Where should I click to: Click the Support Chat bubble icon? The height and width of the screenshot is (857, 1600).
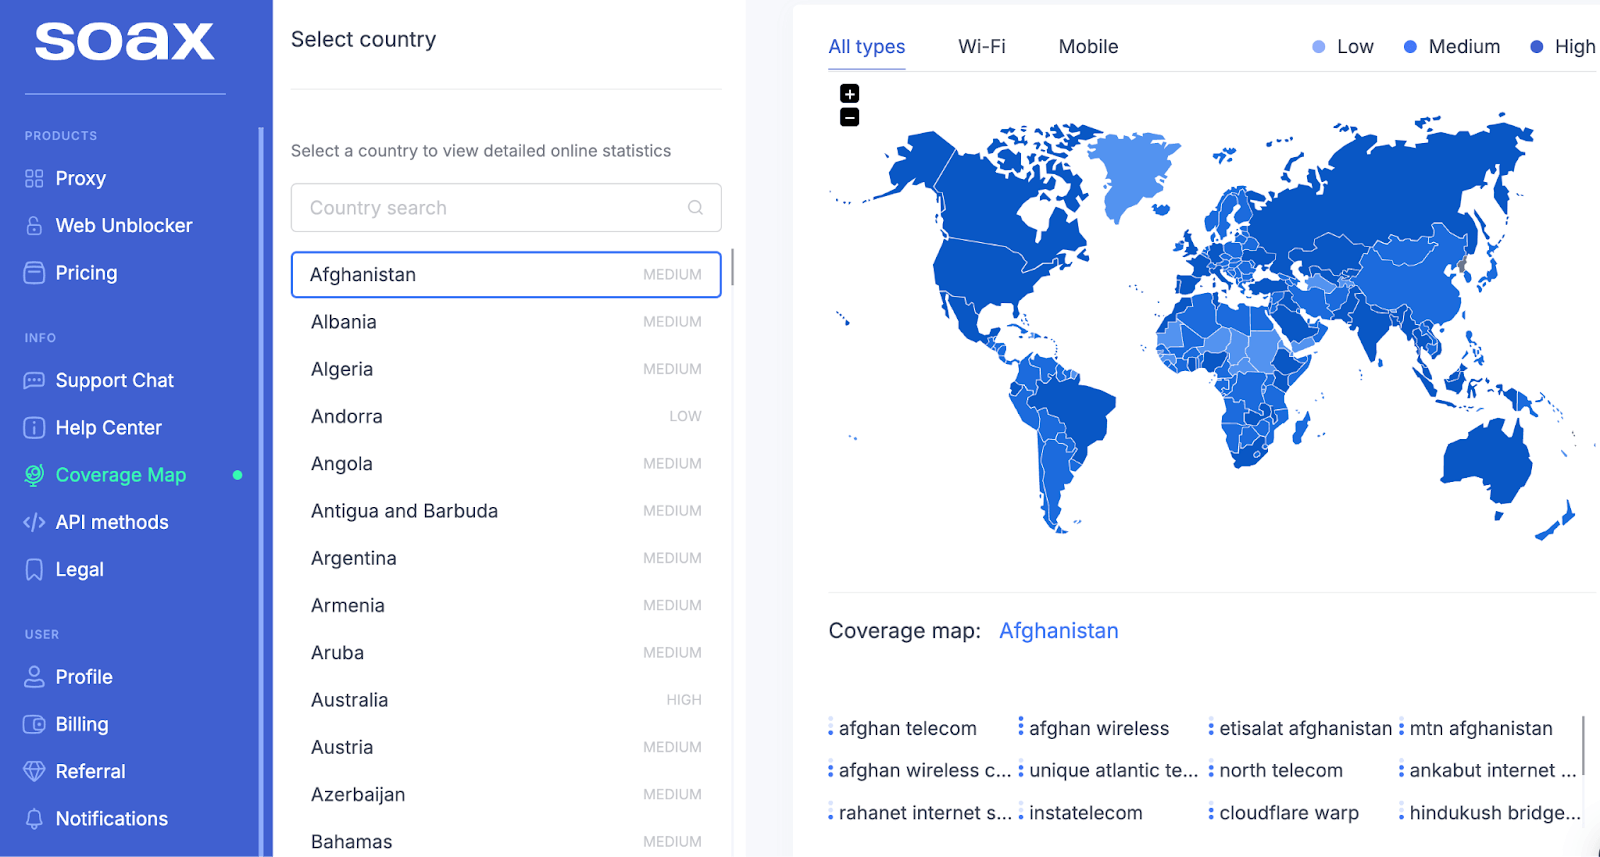tap(34, 381)
